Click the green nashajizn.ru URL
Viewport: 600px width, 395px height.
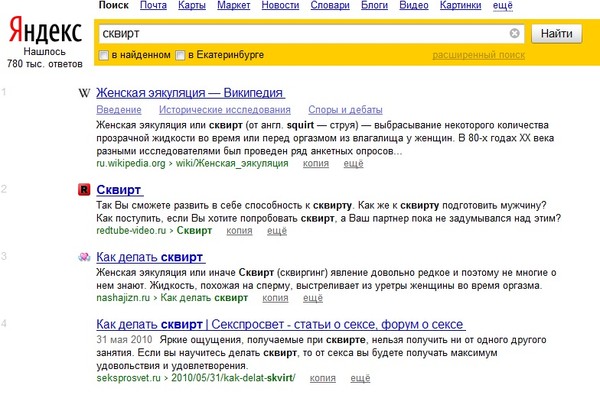[172, 298]
